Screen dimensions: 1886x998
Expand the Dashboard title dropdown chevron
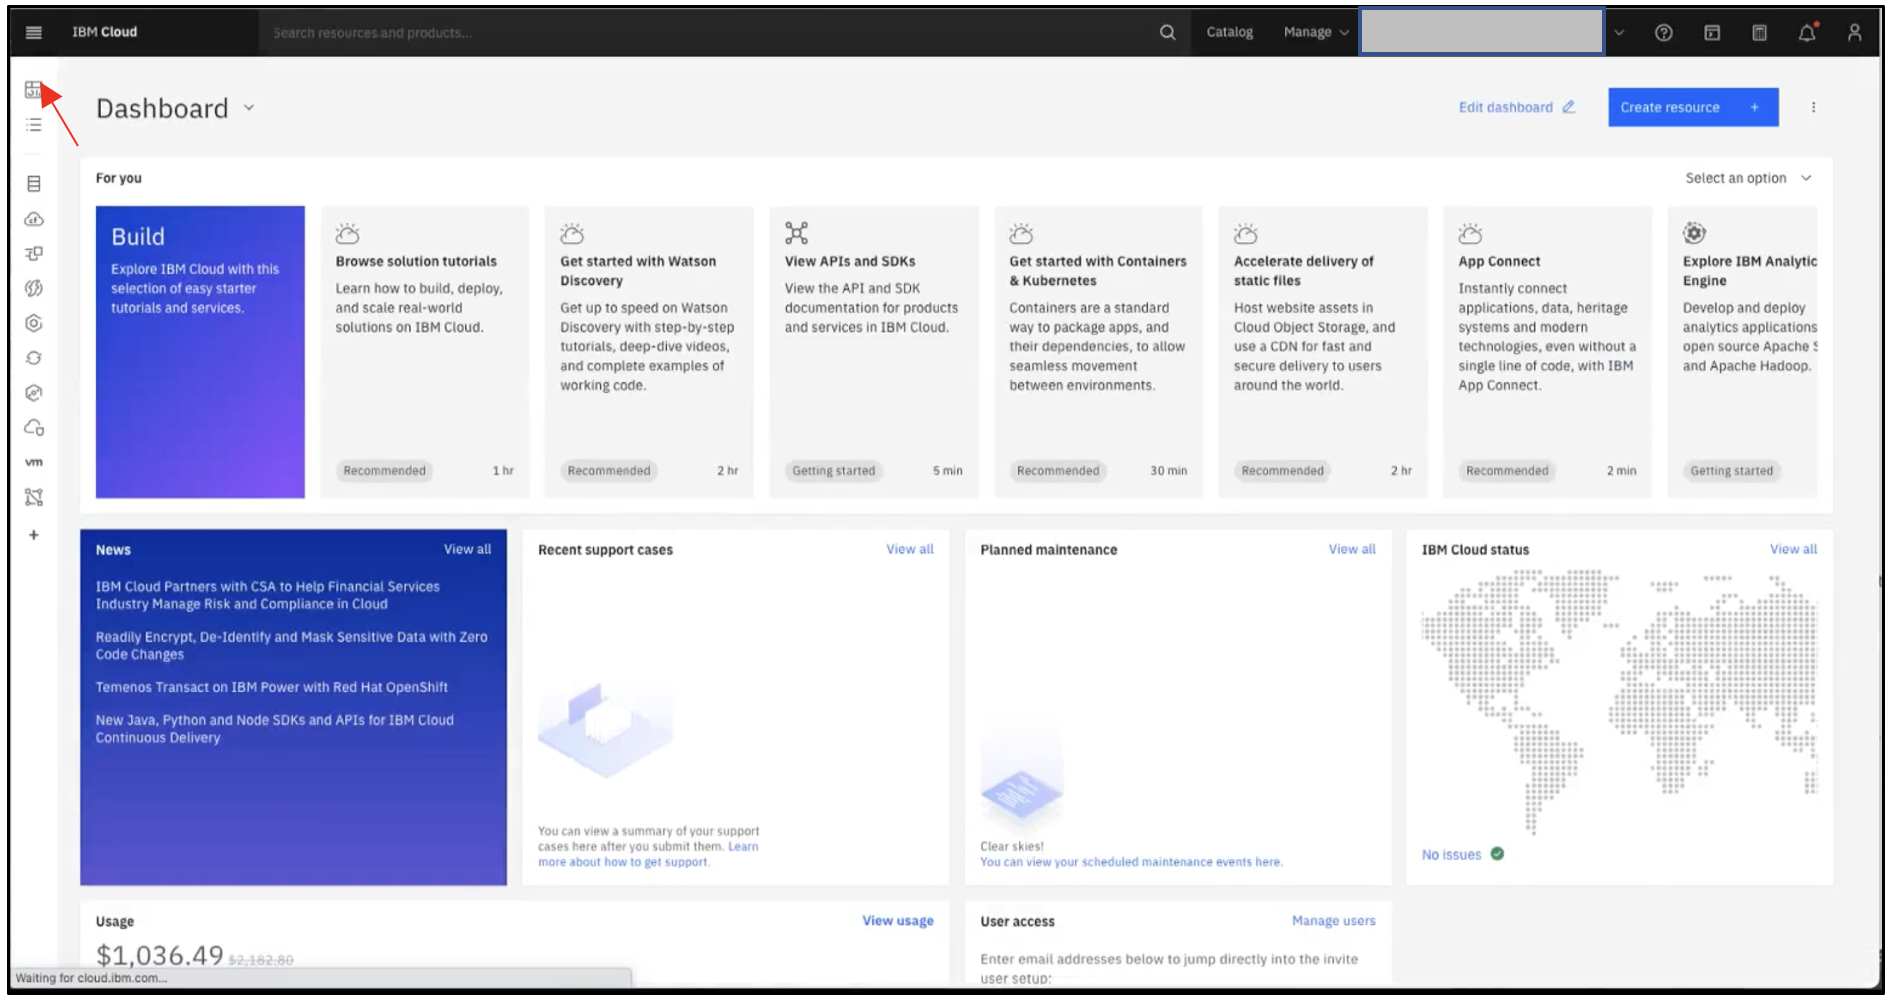[x=249, y=108]
